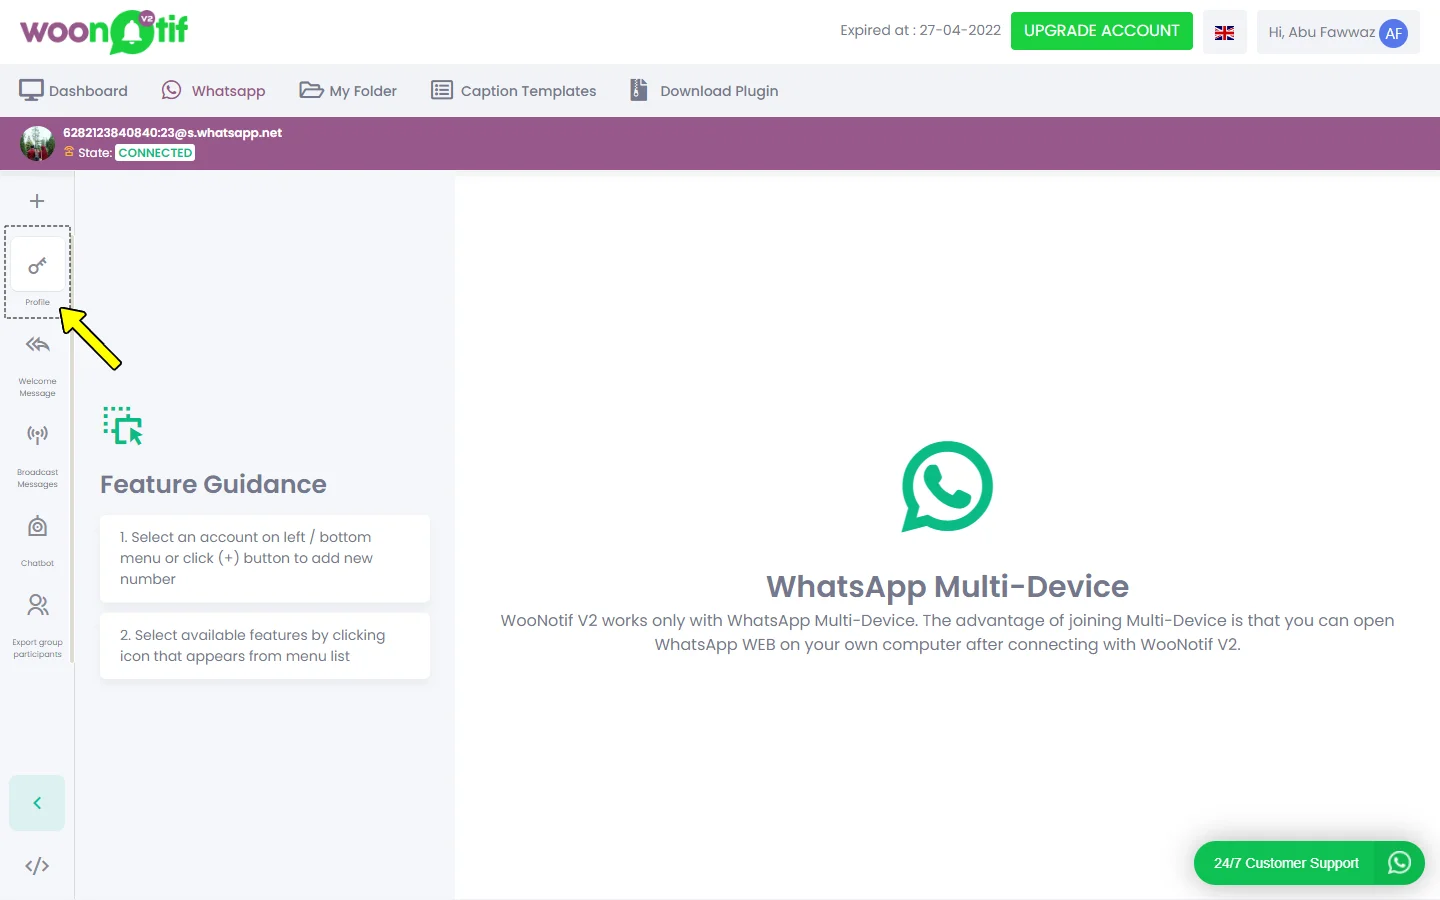Open 24/7 Customer Support chat
This screenshot has width=1440, height=900.
click(x=1308, y=863)
